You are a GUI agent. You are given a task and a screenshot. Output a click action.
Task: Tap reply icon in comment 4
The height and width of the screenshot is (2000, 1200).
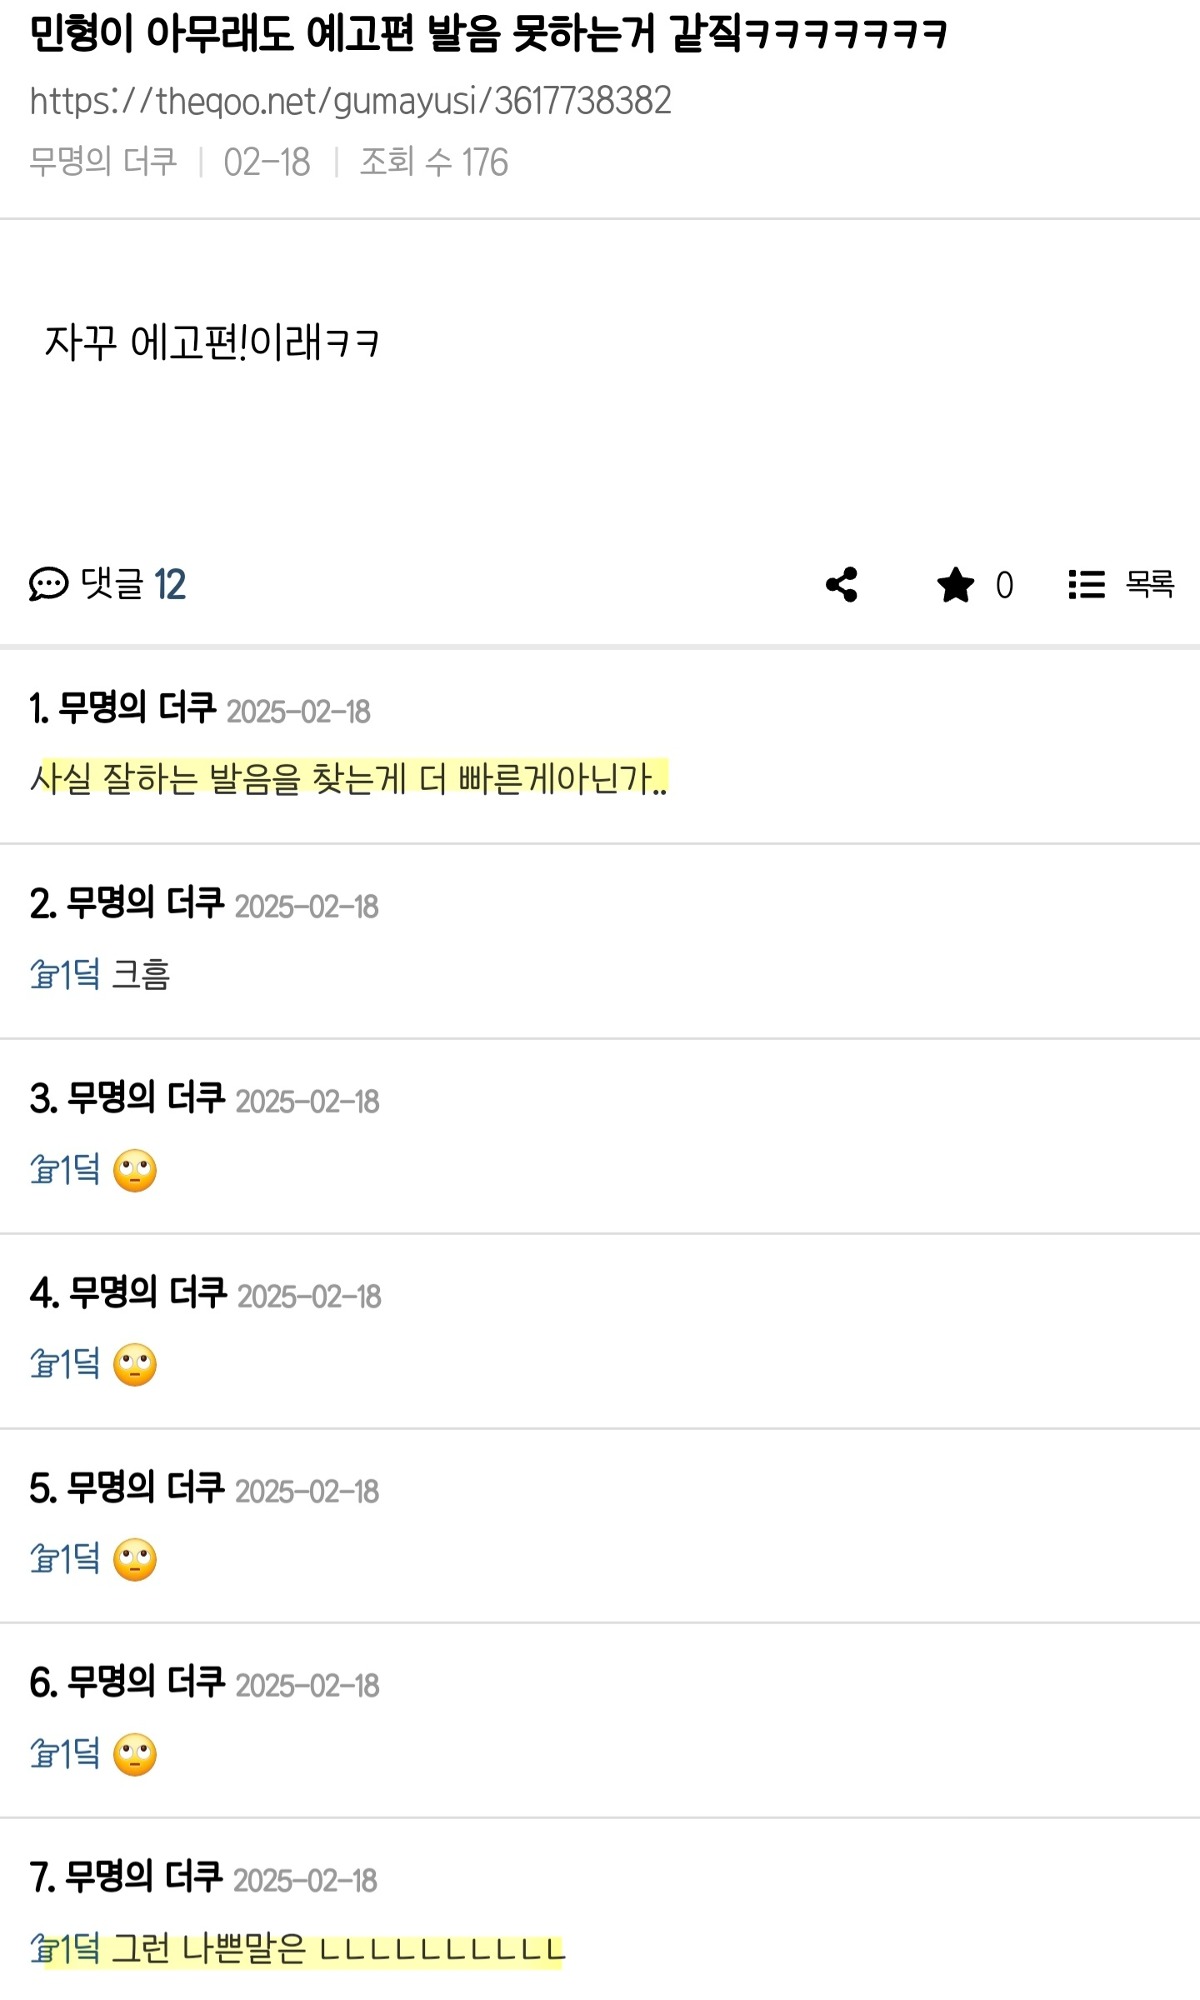(44, 1364)
